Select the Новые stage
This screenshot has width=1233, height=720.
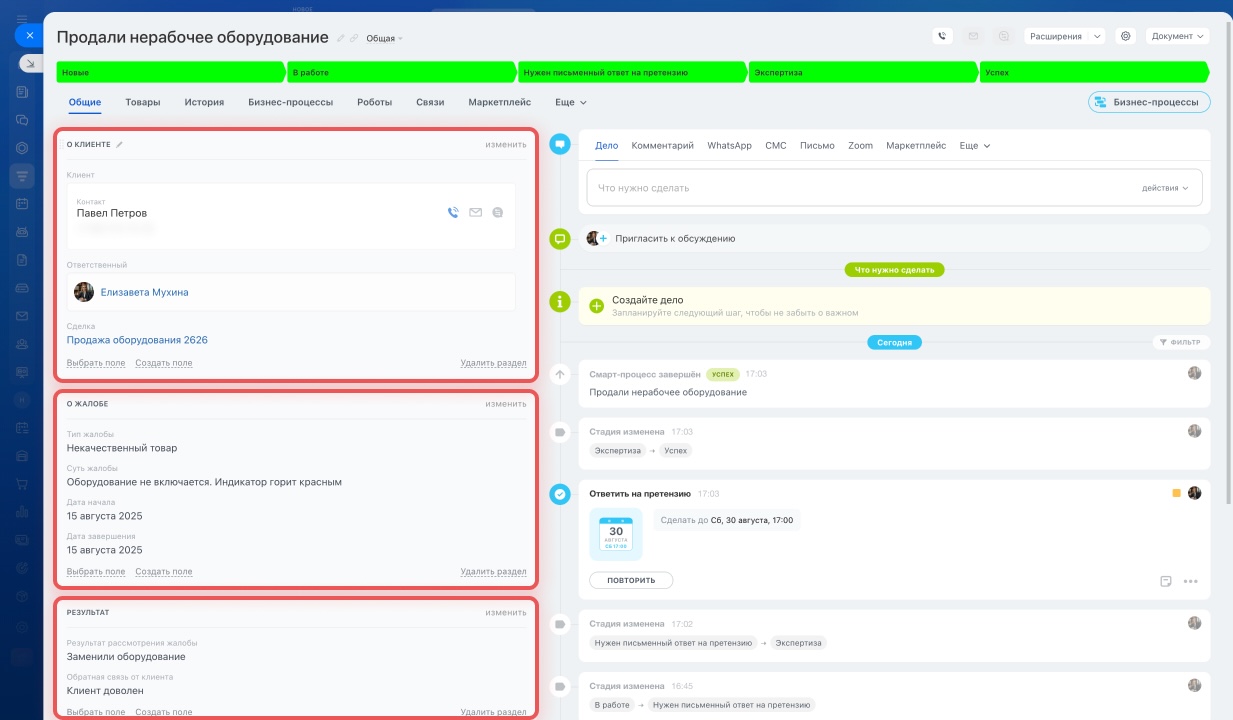click(172, 72)
